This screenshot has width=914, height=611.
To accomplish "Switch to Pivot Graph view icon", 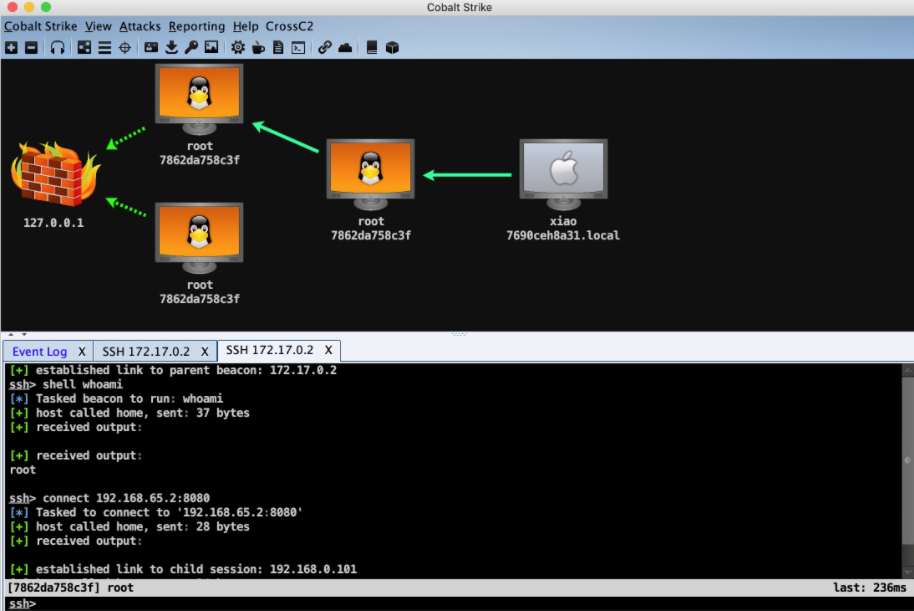I will (x=84, y=47).
